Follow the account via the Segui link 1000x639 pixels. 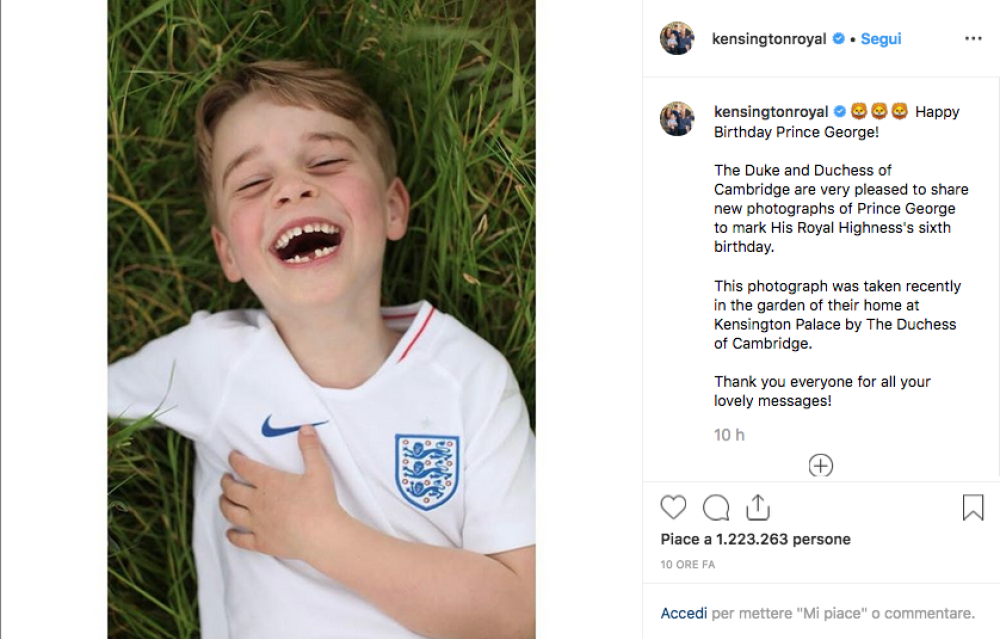tap(881, 39)
